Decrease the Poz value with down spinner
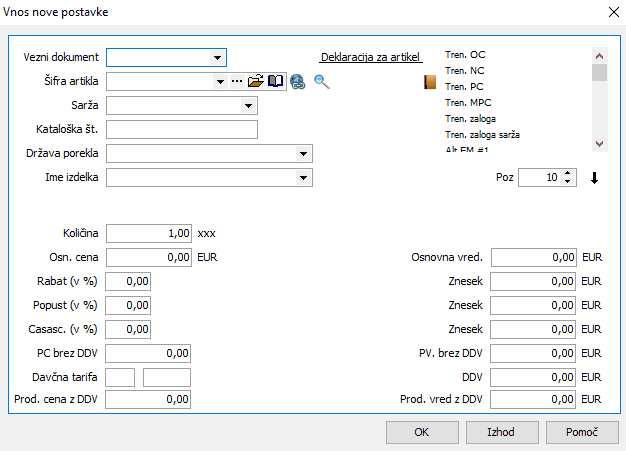 (568, 182)
